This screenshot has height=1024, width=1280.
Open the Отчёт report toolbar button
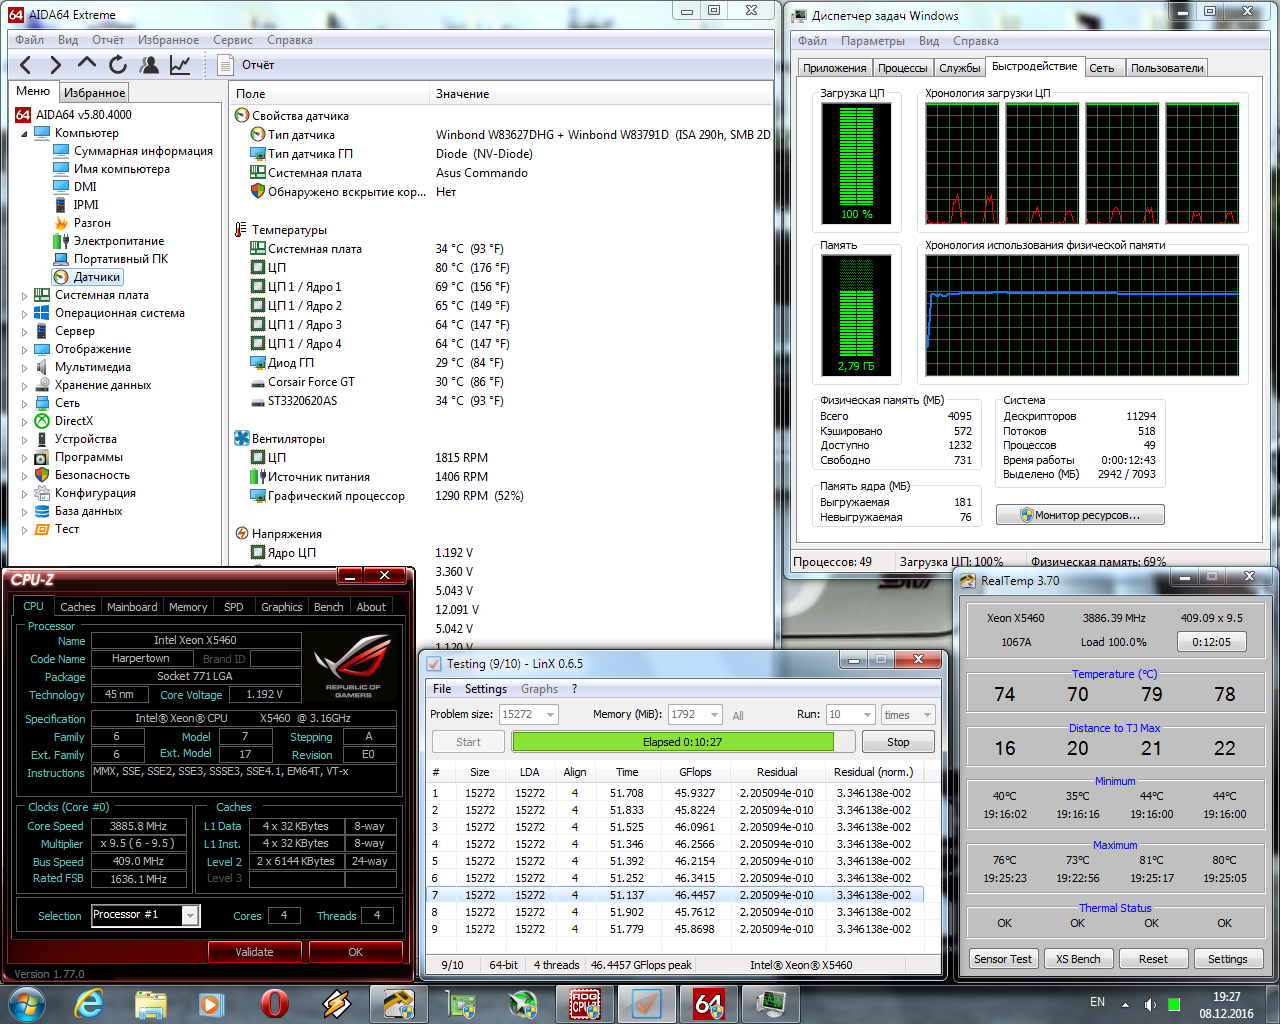point(246,65)
